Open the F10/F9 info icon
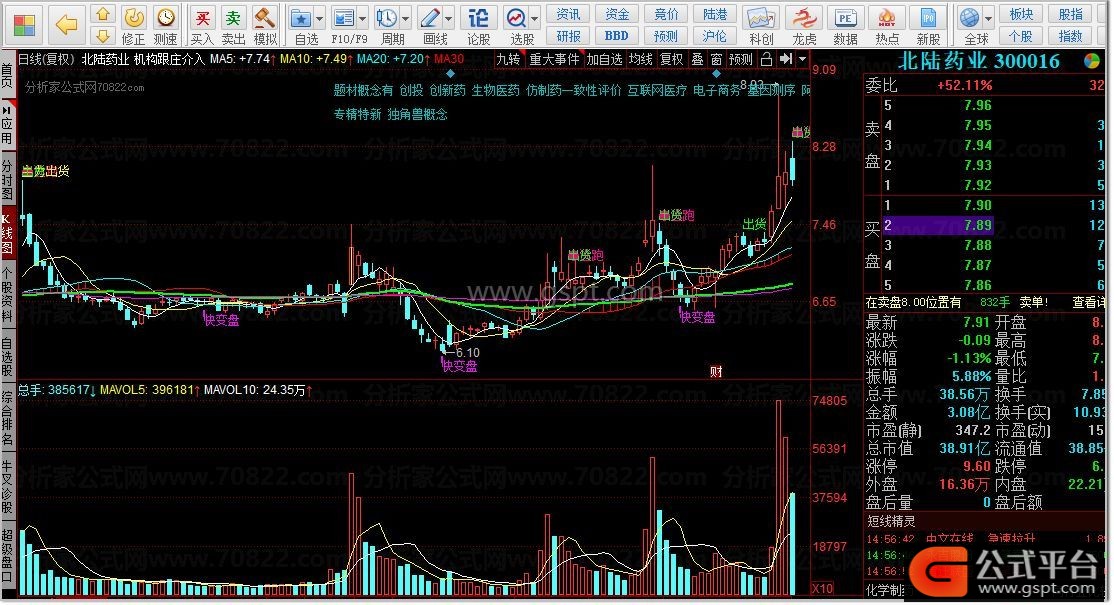 (344, 18)
